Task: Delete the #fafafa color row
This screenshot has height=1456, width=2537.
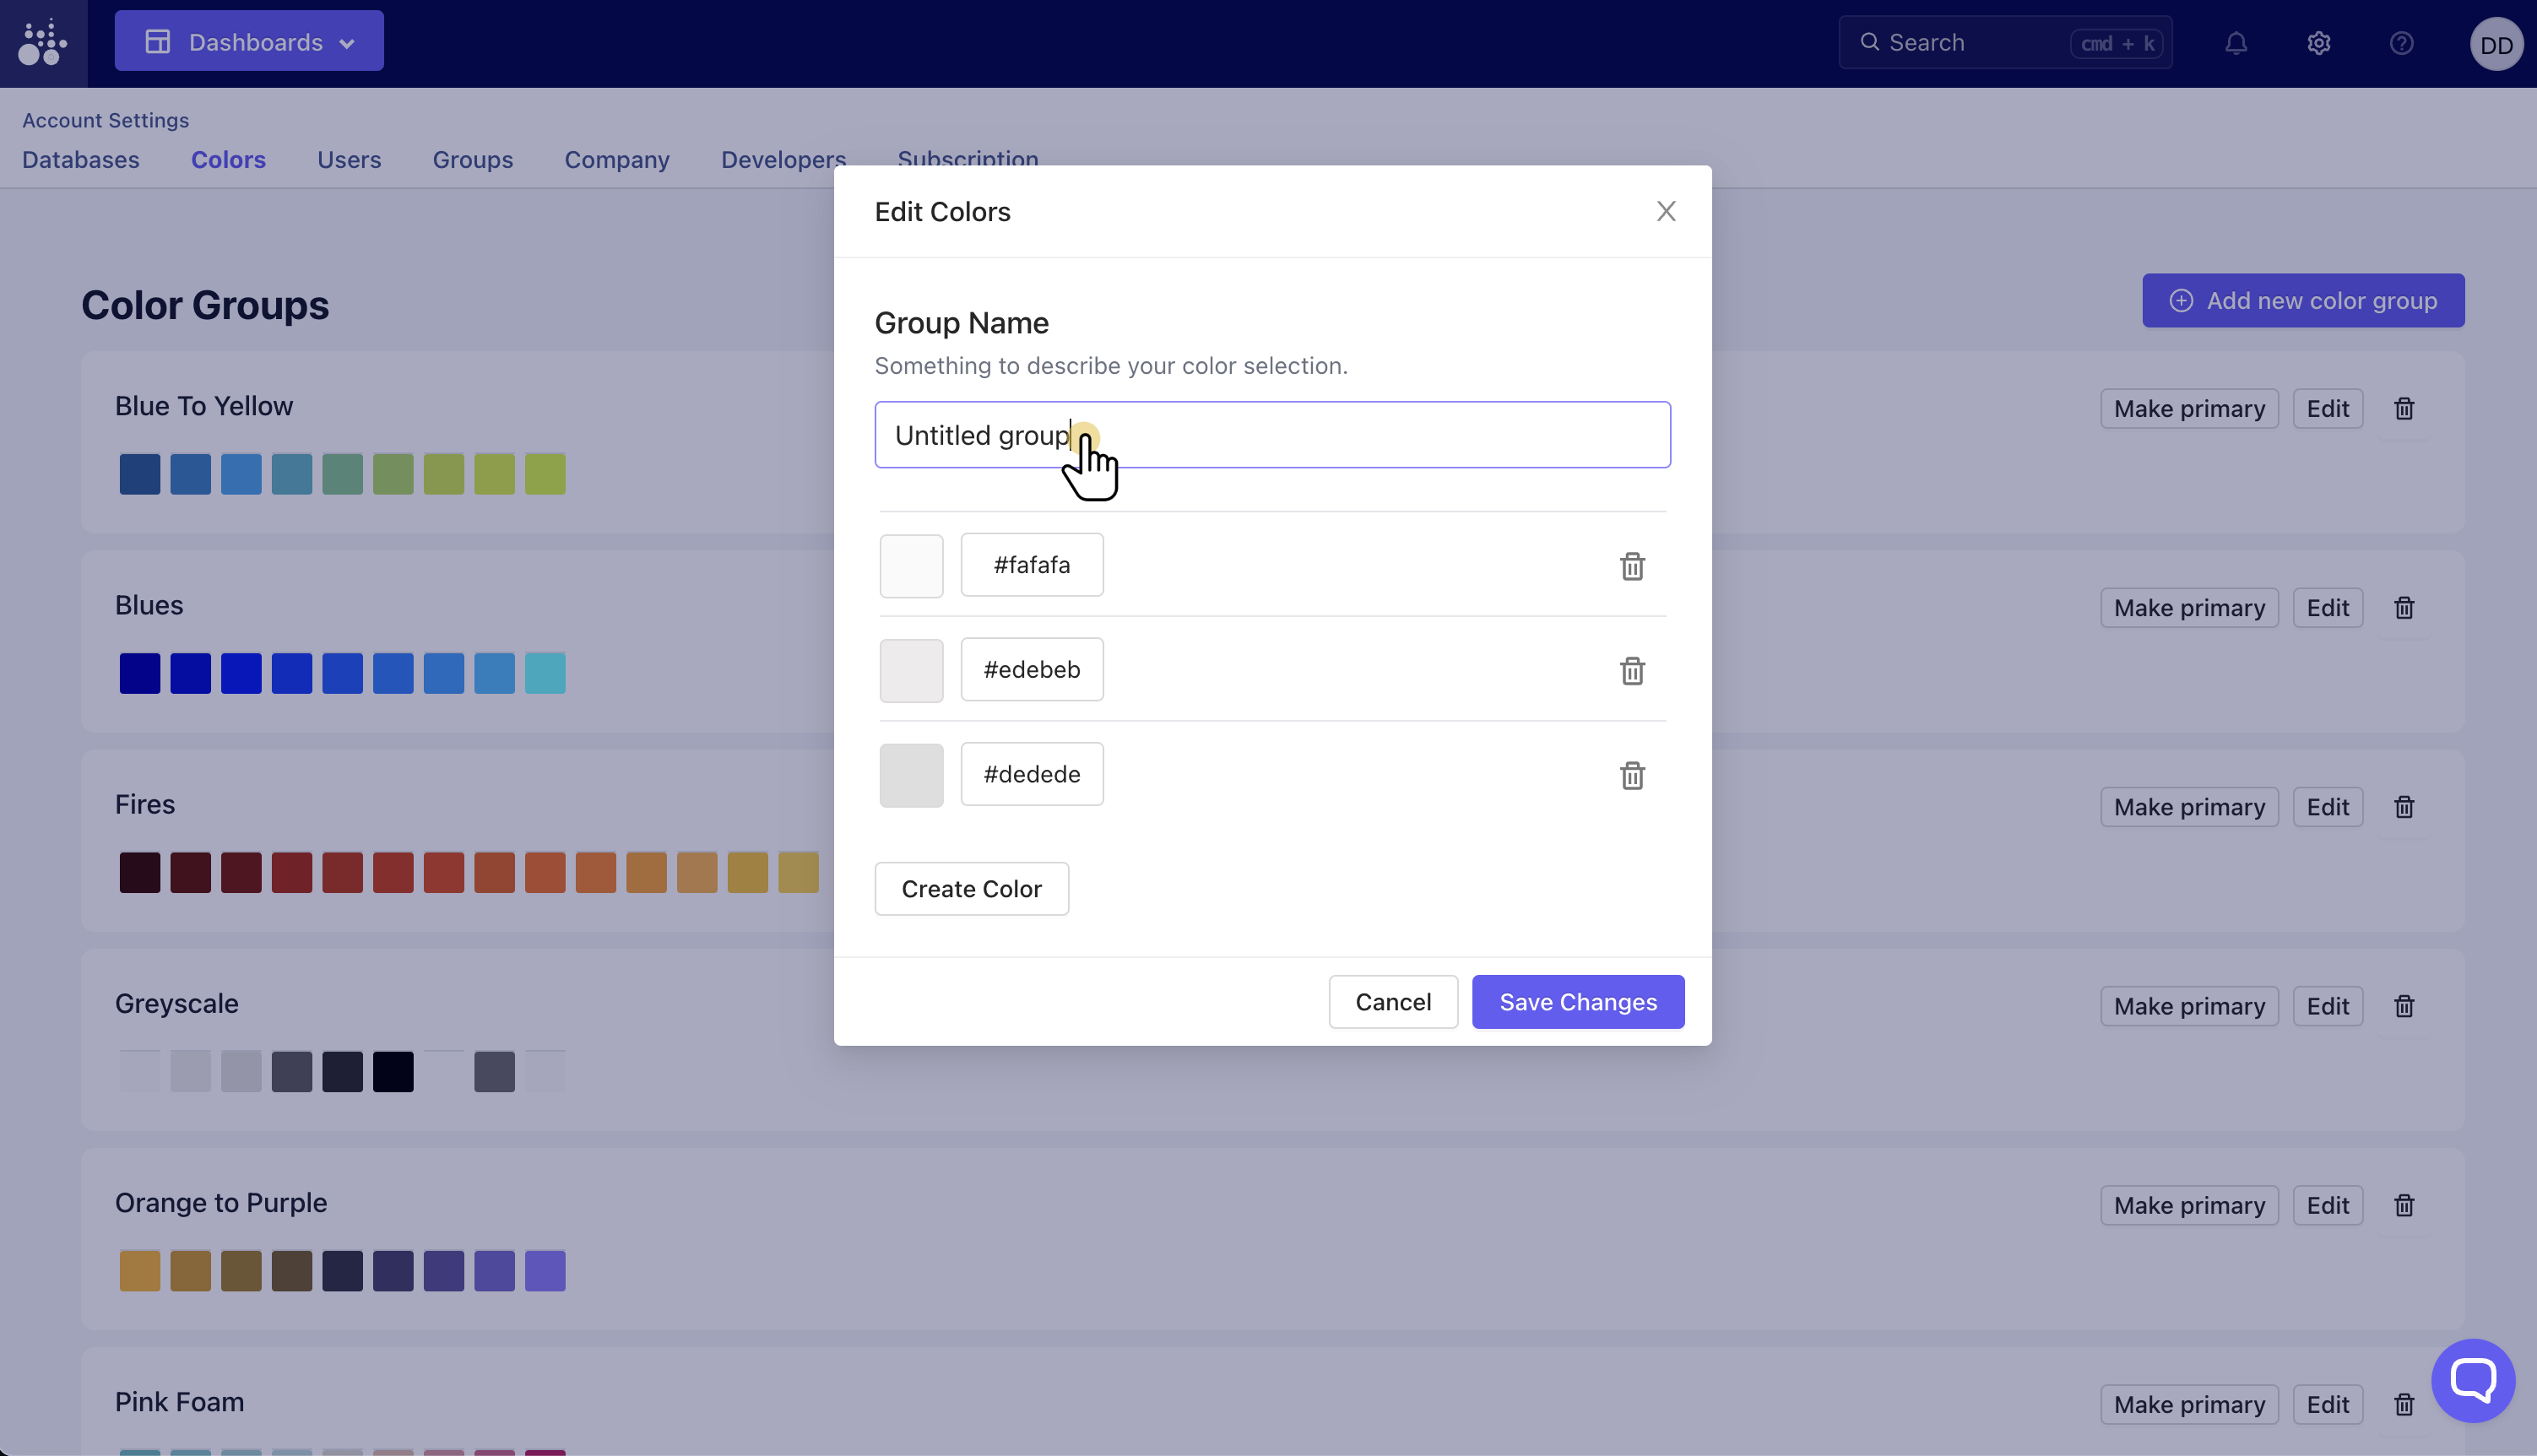Action: coord(1632,566)
